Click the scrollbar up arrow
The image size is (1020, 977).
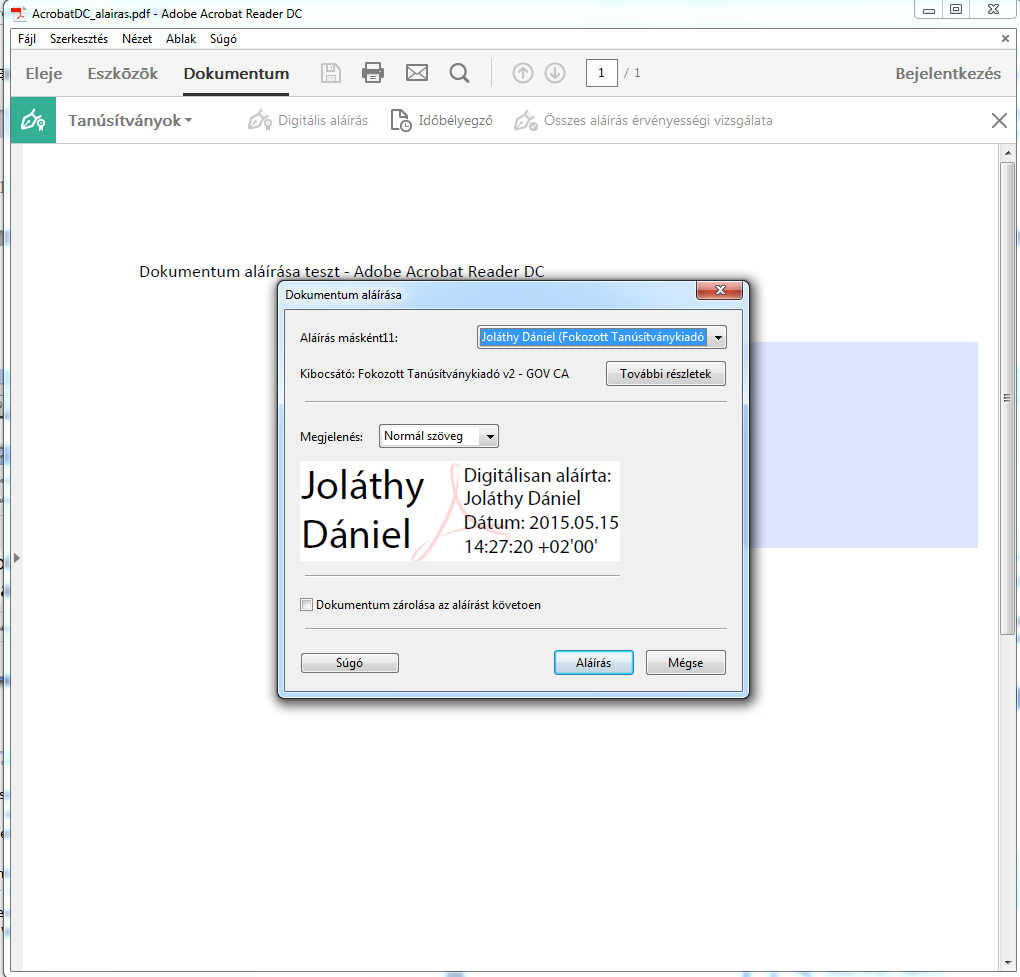[1008, 153]
